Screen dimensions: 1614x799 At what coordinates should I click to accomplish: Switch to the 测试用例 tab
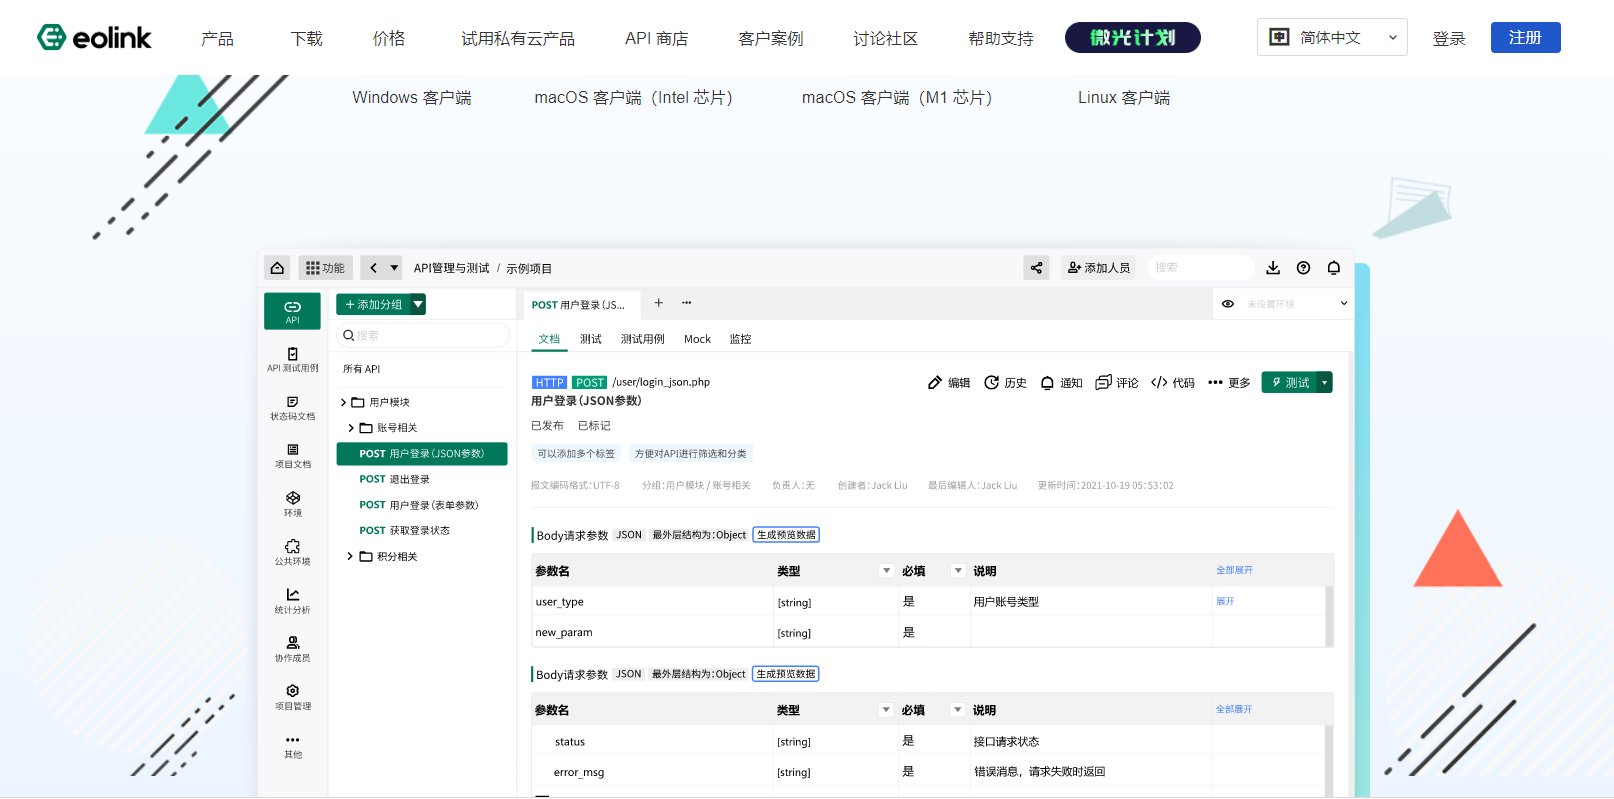tap(642, 339)
